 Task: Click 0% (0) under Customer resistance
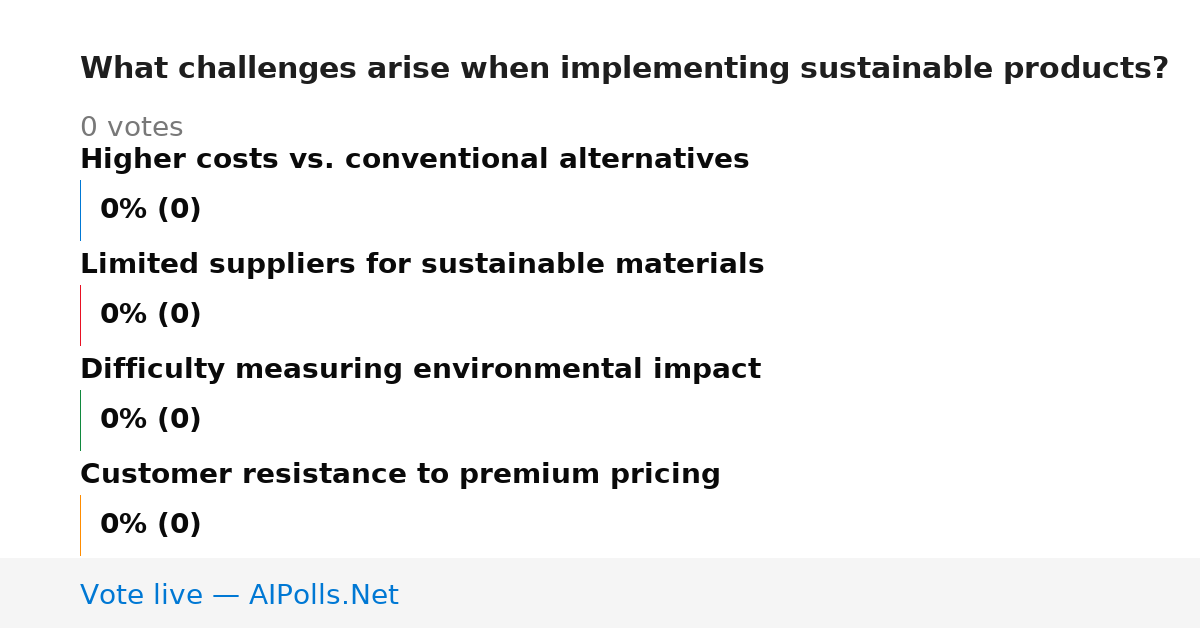tap(150, 525)
